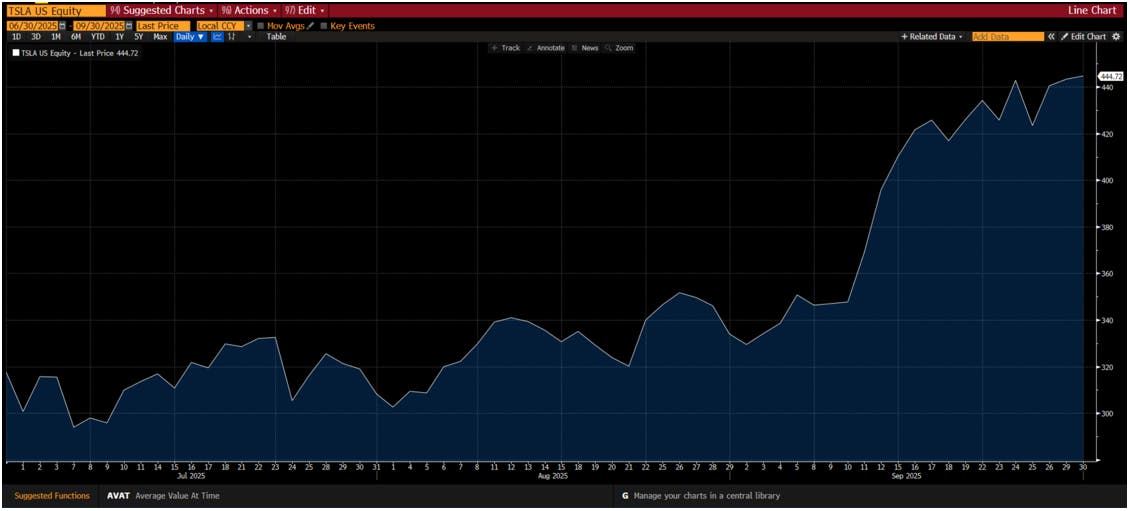Image resolution: width=1130 pixels, height=511 pixels.
Task: Click the chart settings gear icon
Action: 1116,36
